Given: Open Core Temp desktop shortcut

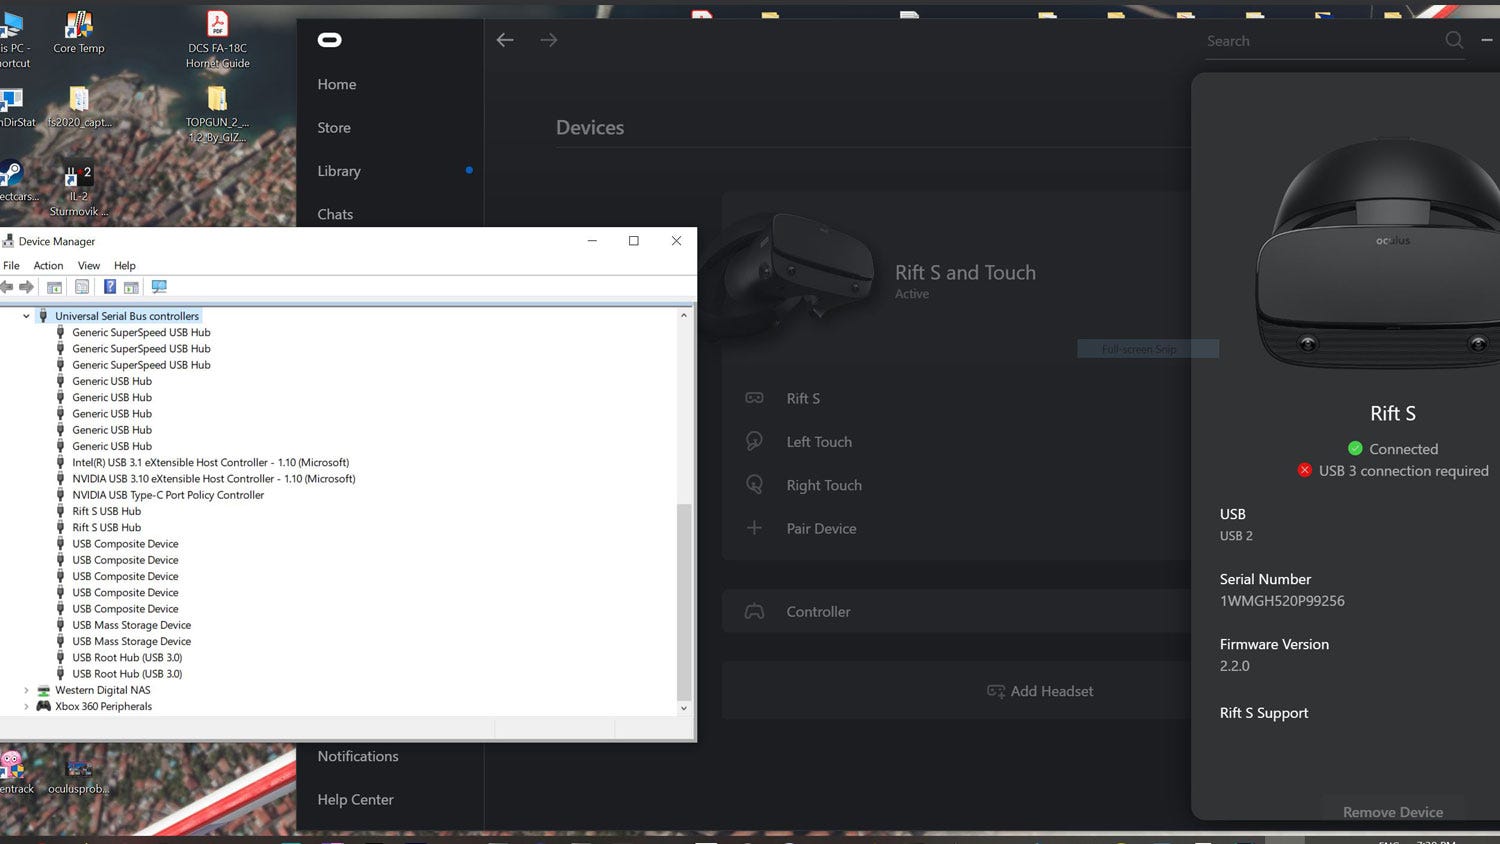Looking at the screenshot, I should (78, 32).
